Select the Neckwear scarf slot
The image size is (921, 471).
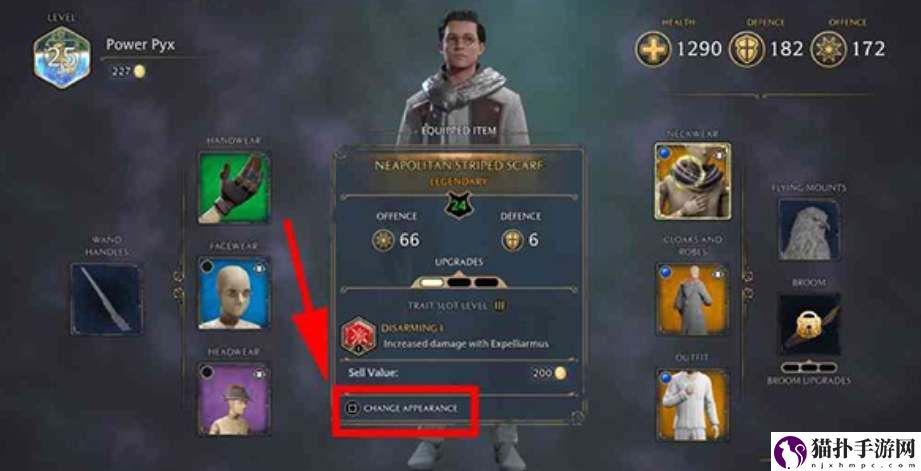point(693,181)
